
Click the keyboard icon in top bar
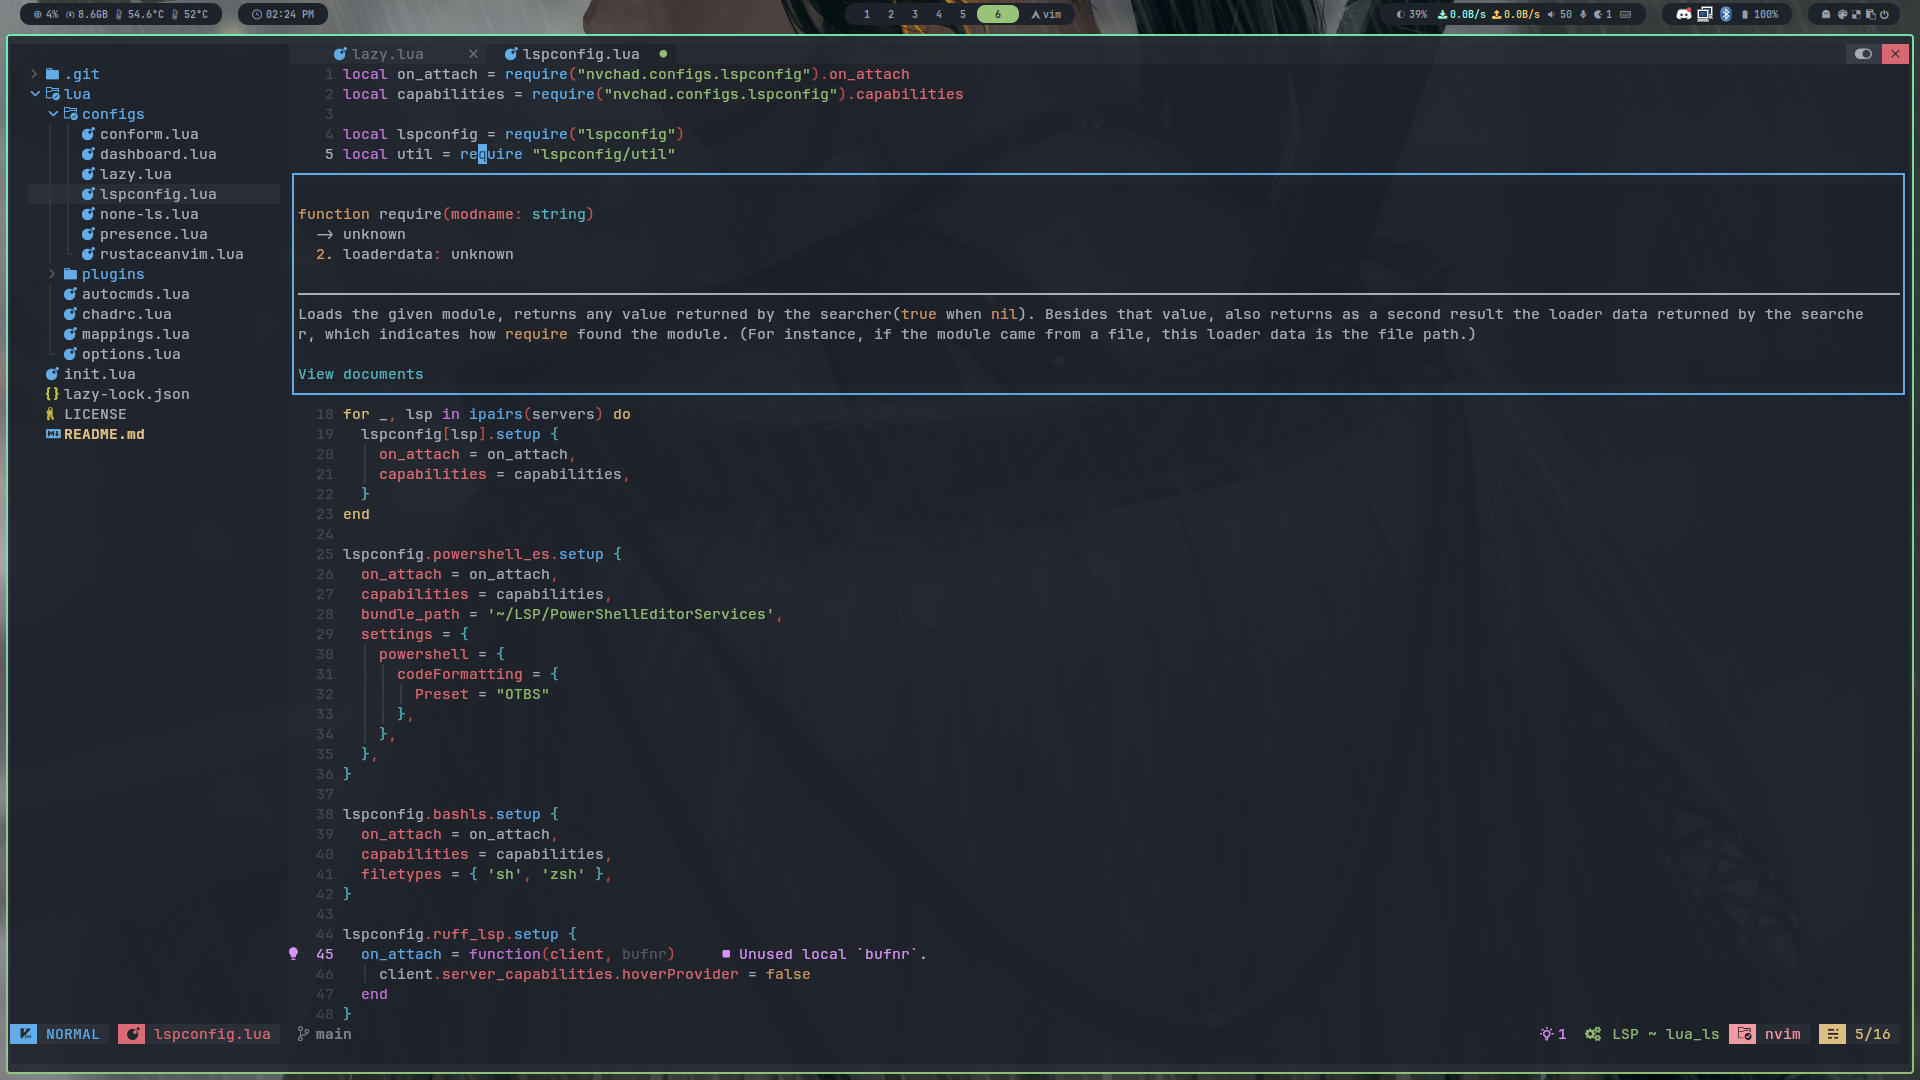click(x=1626, y=14)
